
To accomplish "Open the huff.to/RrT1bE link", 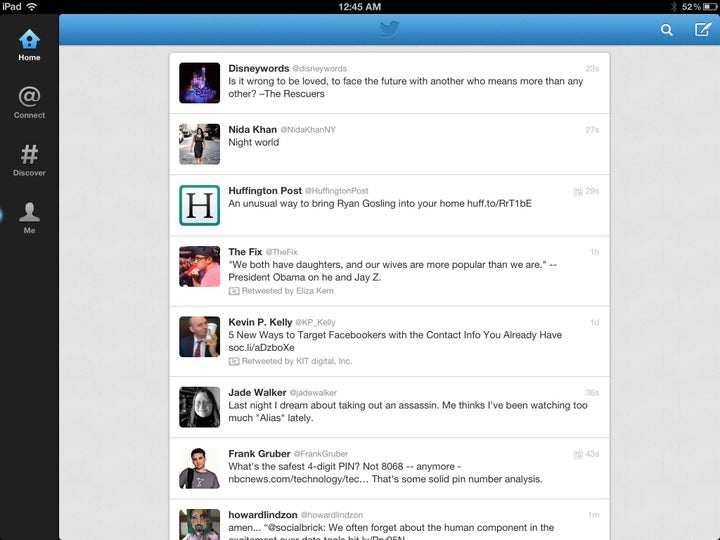I will [499, 203].
